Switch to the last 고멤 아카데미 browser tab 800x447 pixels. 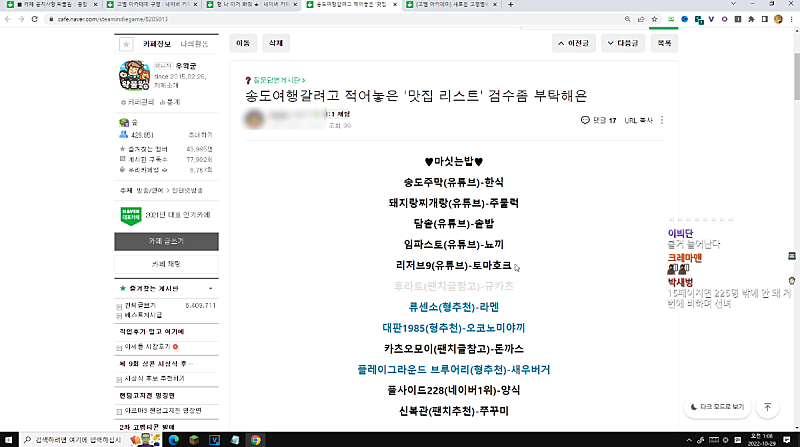tap(452, 5)
